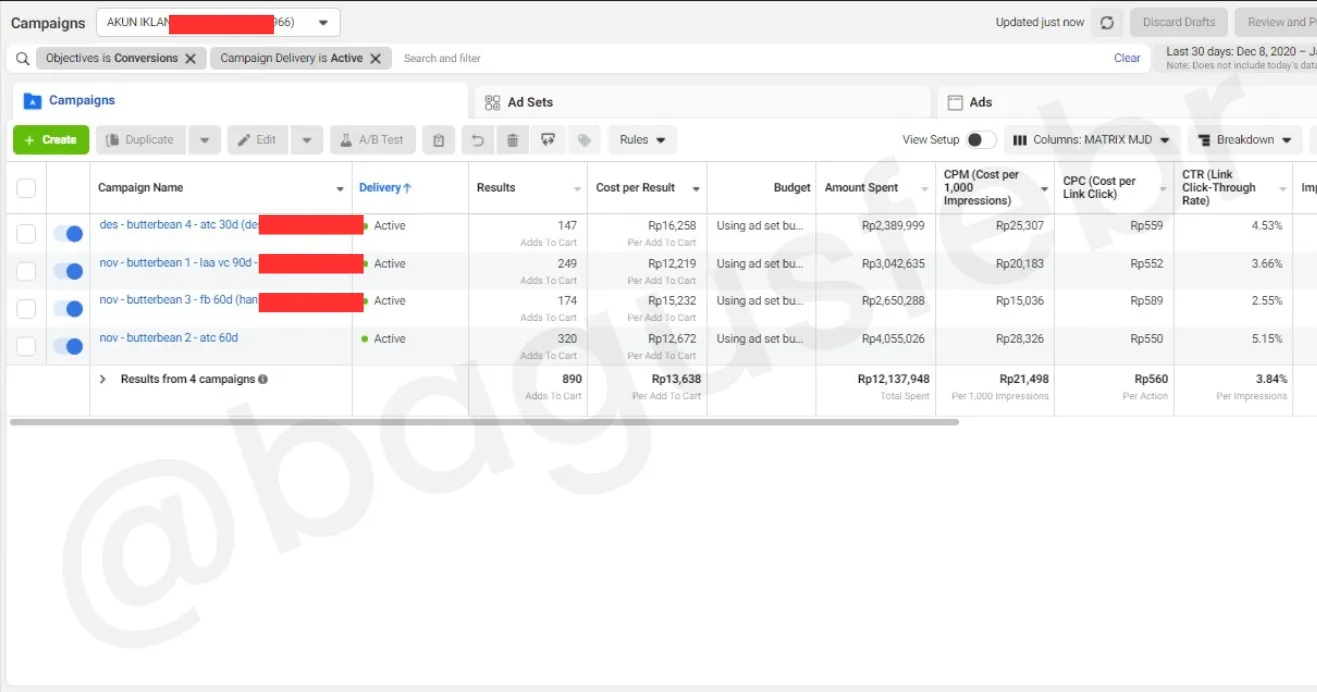Toggle the View Setup switch

click(981, 140)
